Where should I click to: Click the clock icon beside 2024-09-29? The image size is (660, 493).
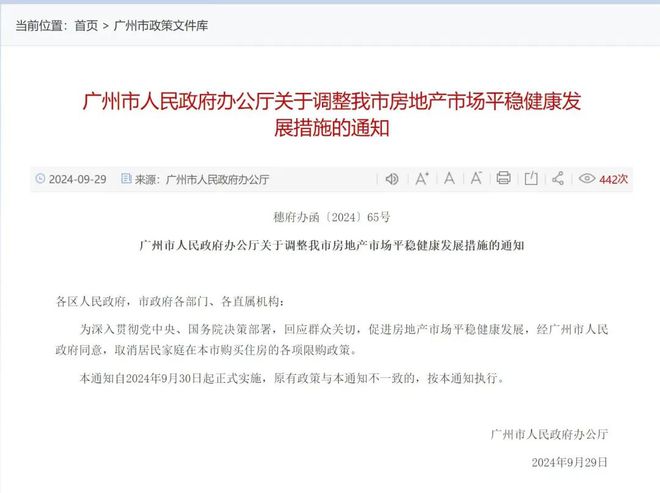tap(40, 179)
